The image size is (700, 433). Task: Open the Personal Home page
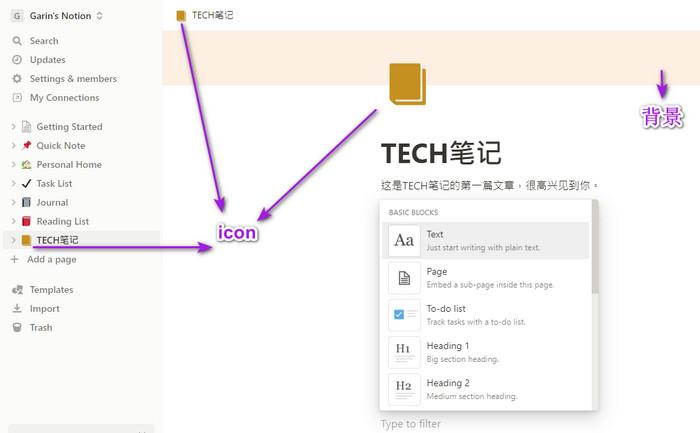click(x=69, y=165)
